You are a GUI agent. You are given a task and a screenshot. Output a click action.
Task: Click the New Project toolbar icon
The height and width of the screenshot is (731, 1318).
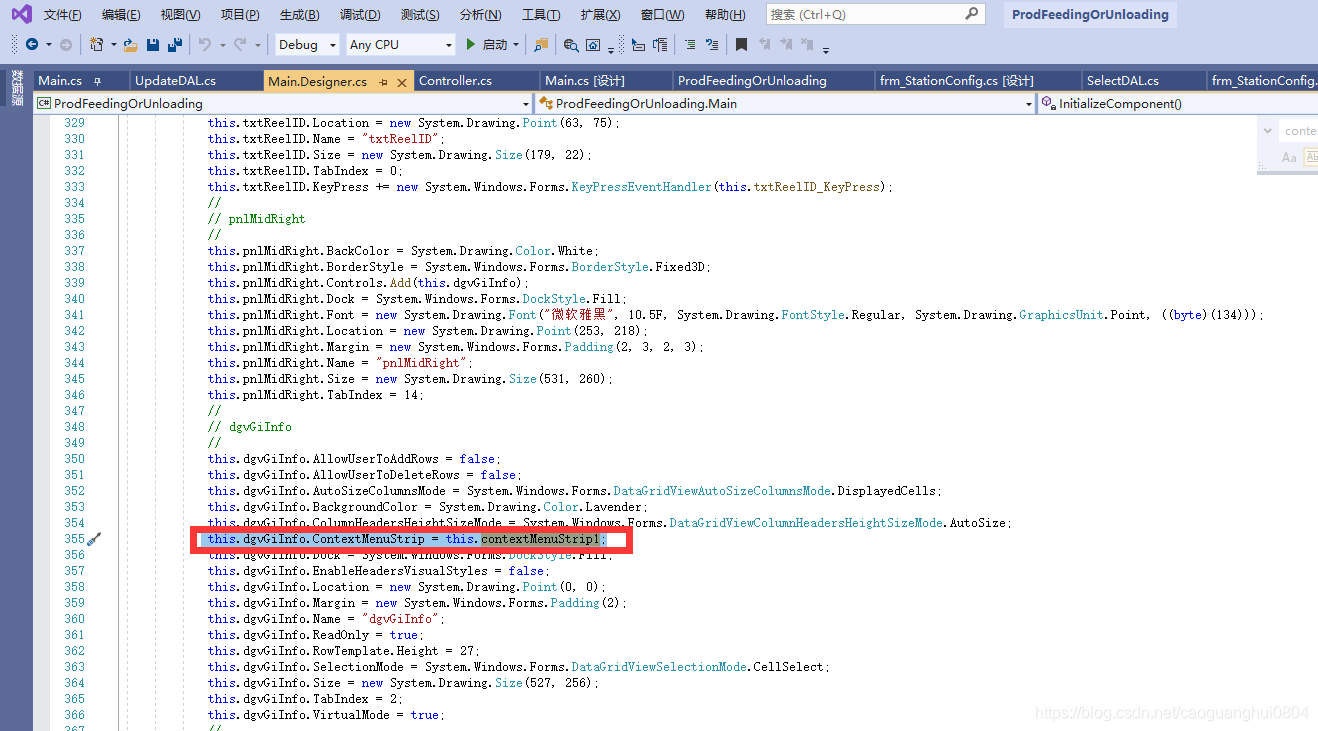tap(96, 45)
